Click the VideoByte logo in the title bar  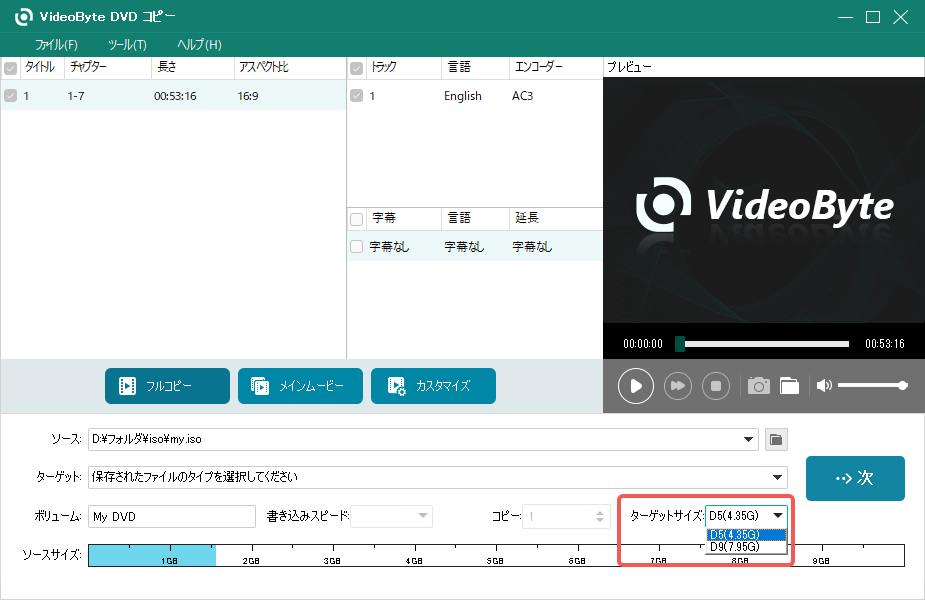22,16
